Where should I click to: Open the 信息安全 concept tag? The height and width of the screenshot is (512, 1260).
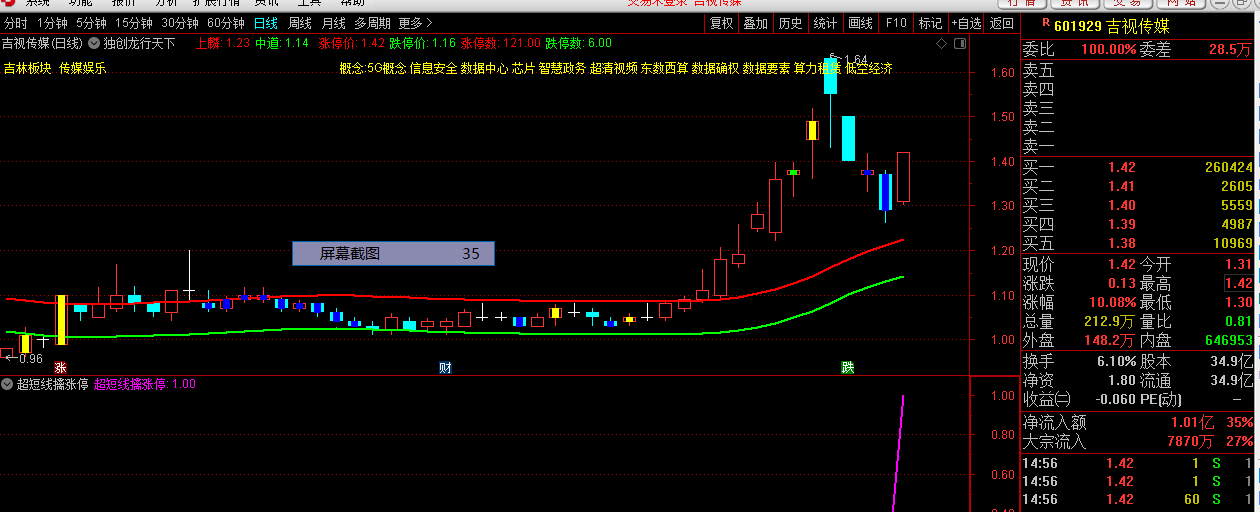(x=433, y=68)
